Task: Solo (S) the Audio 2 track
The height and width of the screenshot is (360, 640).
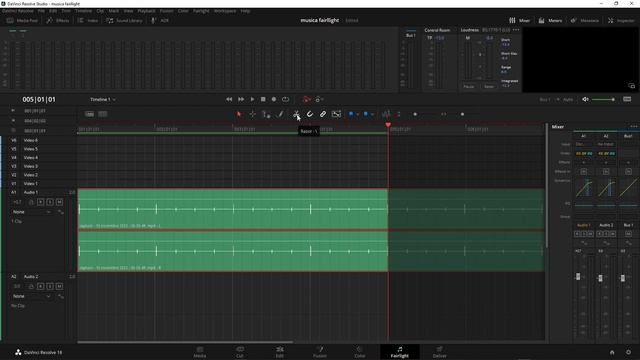Action: (x=50, y=286)
